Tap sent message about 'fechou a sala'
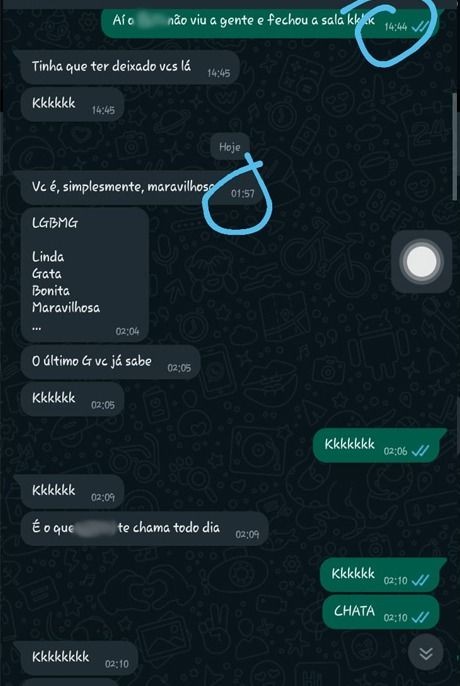The image size is (460, 686). click(x=270, y=21)
